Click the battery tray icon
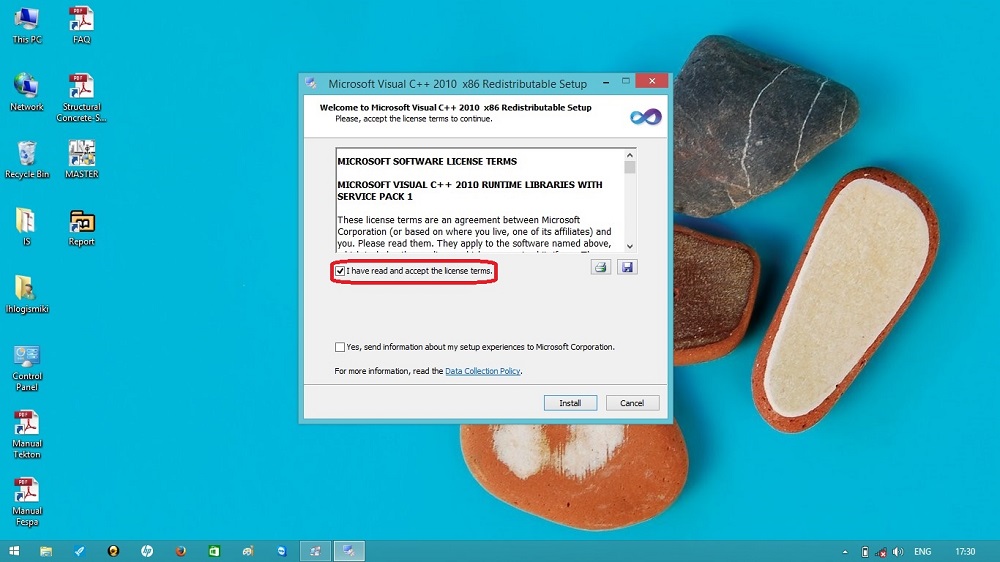The width and height of the screenshot is (1000, 562). tap(865, 552)
